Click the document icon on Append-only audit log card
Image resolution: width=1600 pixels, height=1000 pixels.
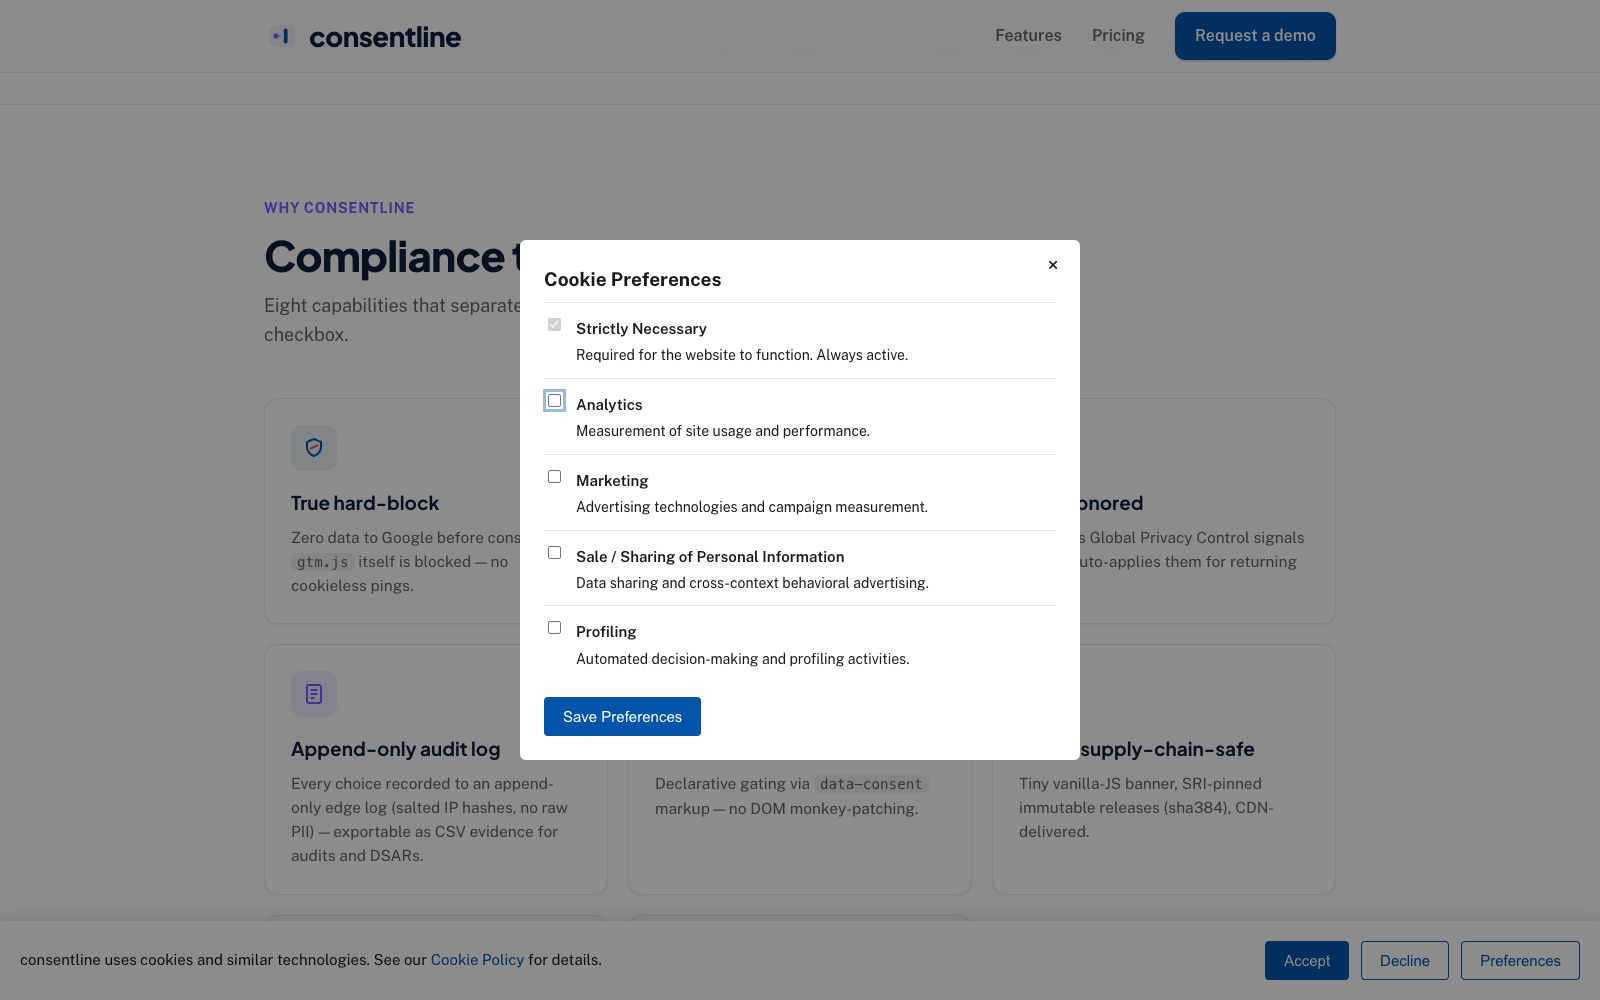click(314, 694)
